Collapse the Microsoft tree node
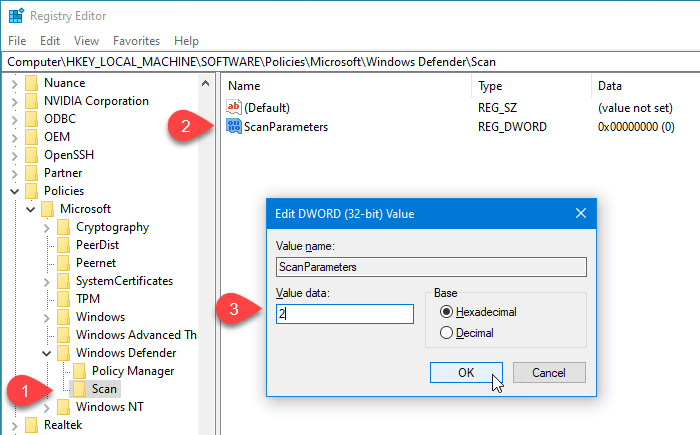The width and height of the screenshot is (700, 435). point(30,209)
